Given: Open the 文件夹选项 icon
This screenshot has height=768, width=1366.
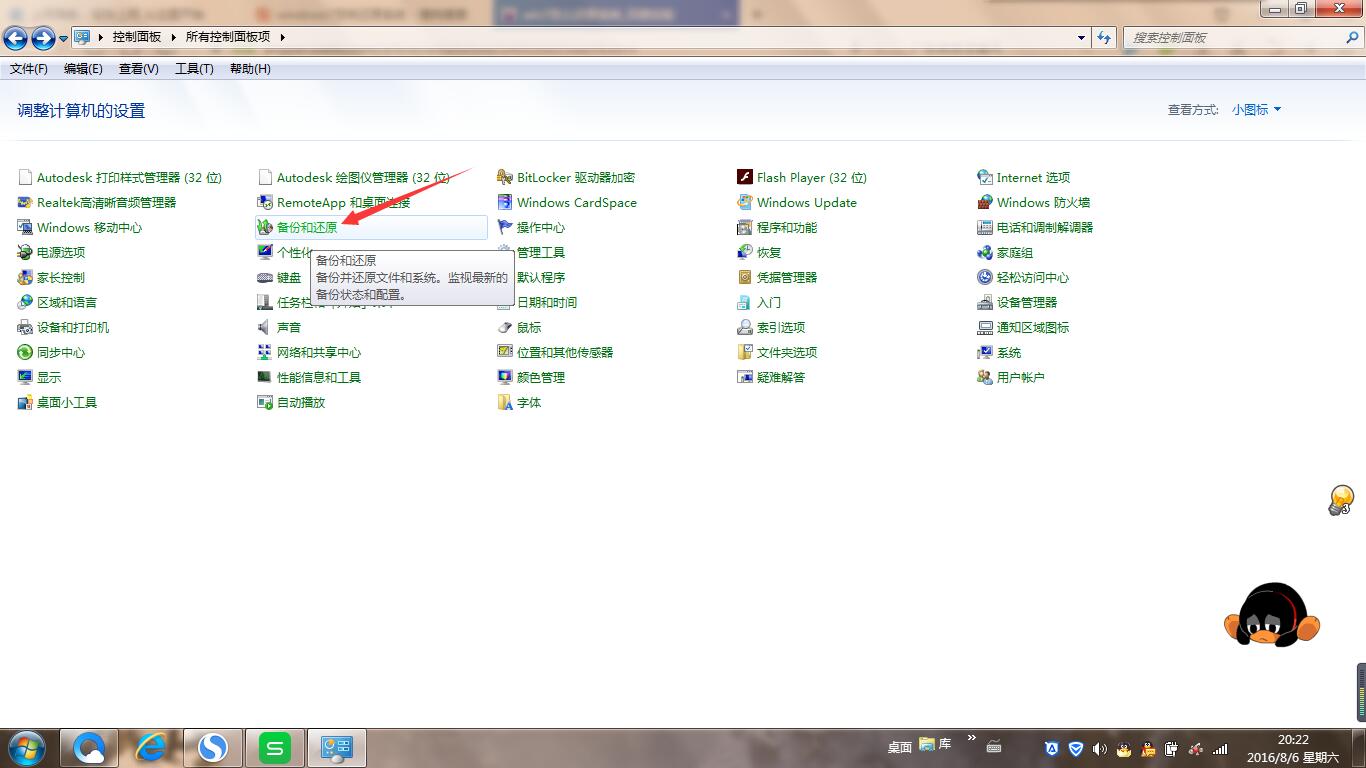Looking at the screenshot, I should click(745, 352).
